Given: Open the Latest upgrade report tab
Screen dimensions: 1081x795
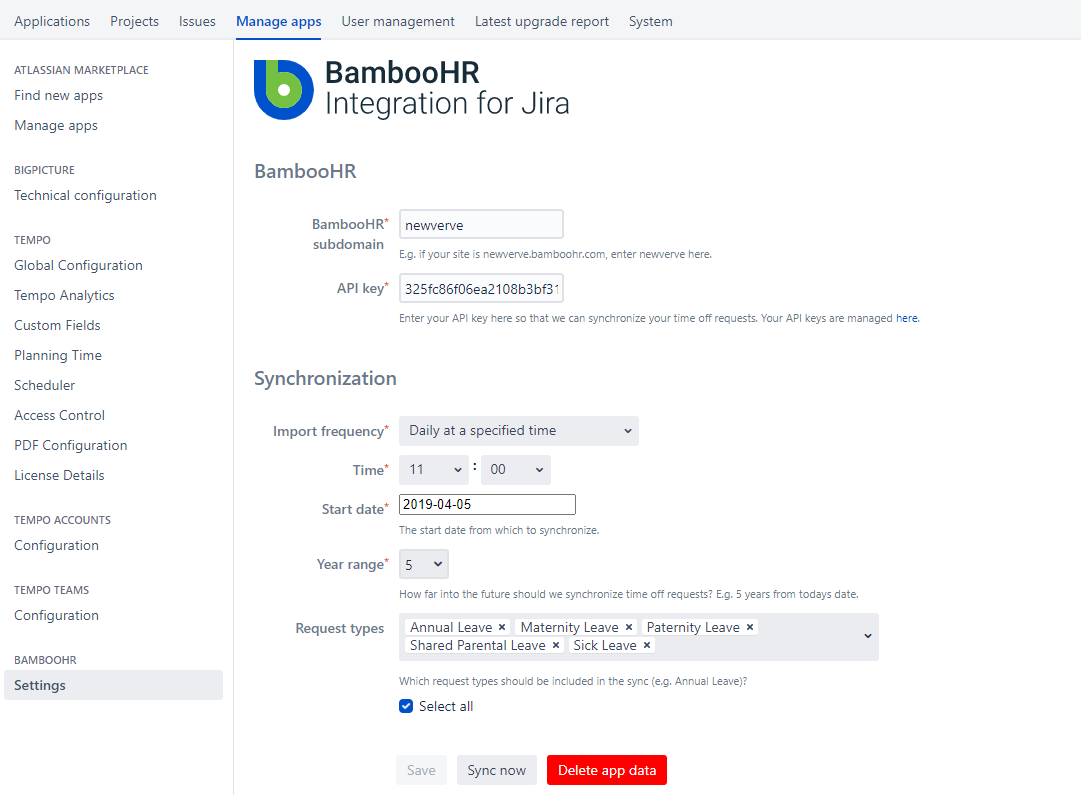Looking at the screenshot, I should click(541, 21).
